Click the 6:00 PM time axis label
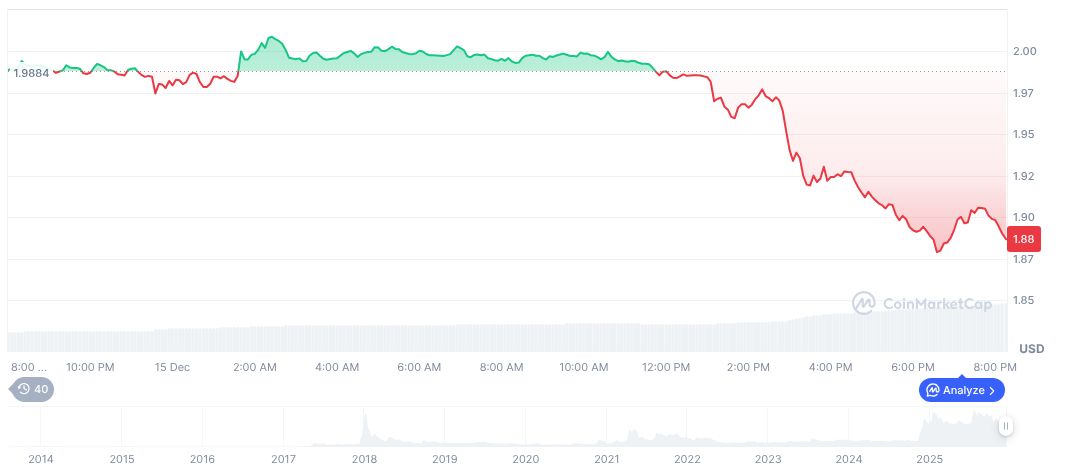Screen dimensions: 1072x470 pos(914,367)
